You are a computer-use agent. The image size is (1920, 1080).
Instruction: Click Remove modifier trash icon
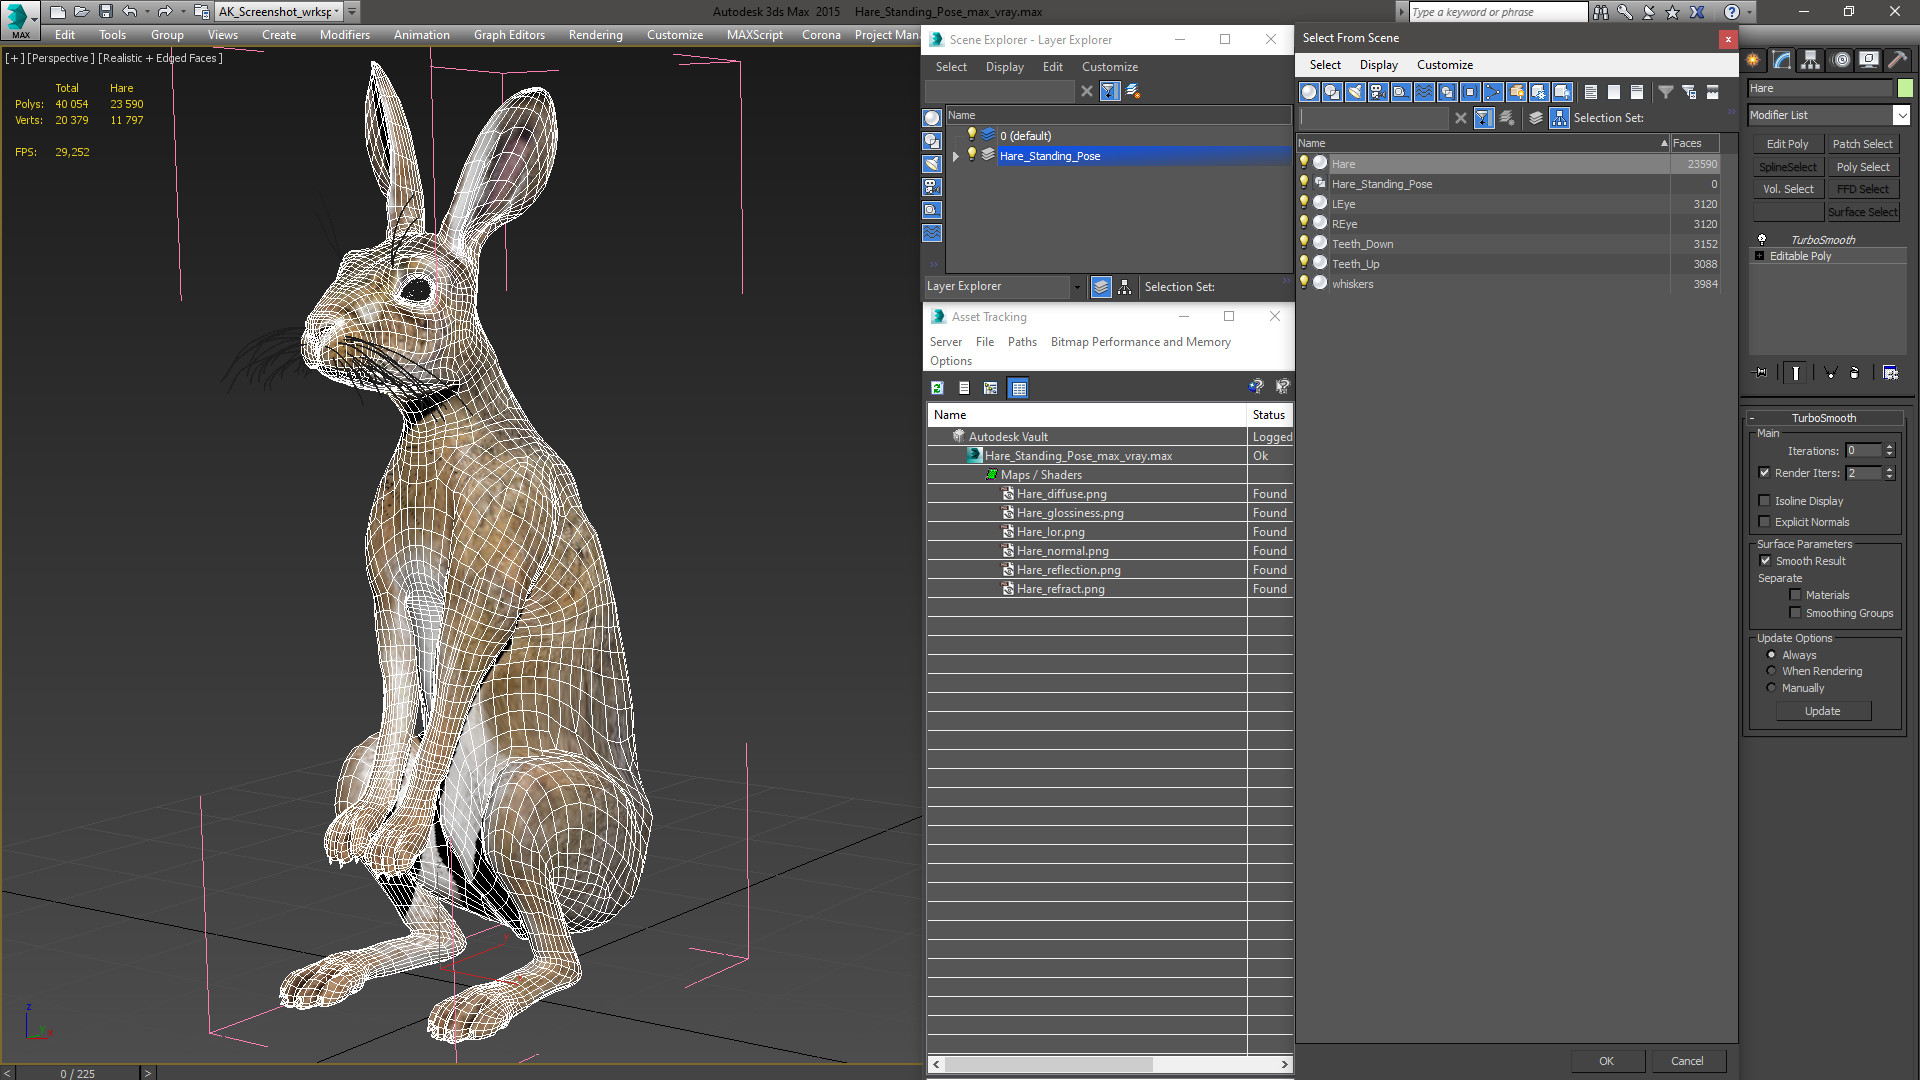1854,373
